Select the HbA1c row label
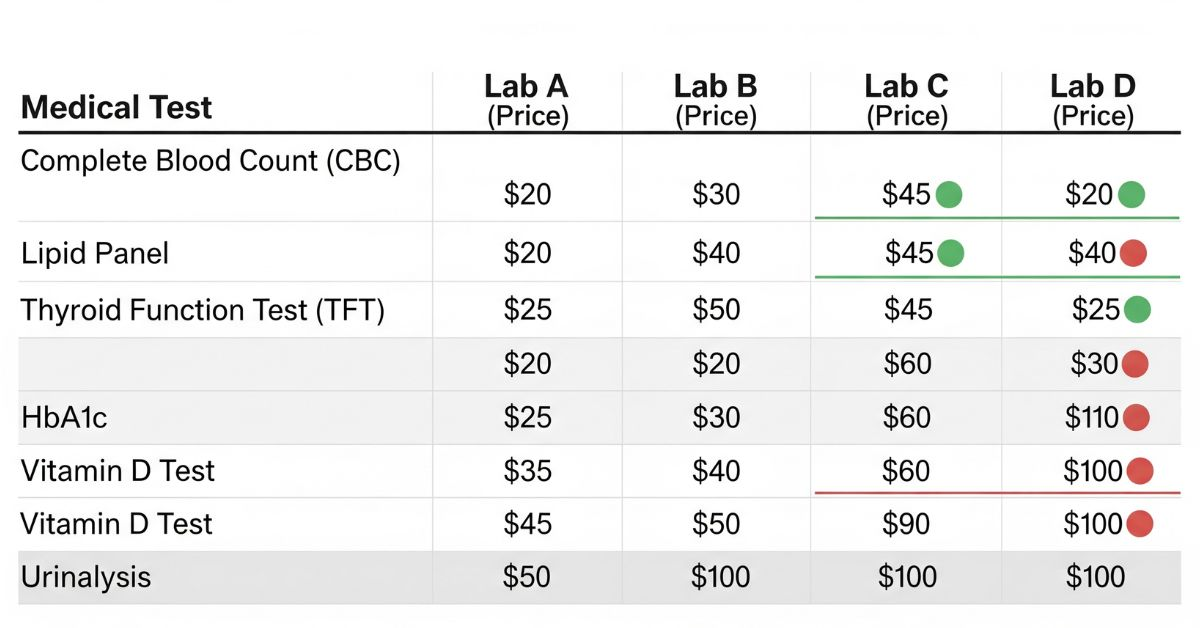Image resolution: width=1200 pixels, height=628 pixels. (64, 417)
